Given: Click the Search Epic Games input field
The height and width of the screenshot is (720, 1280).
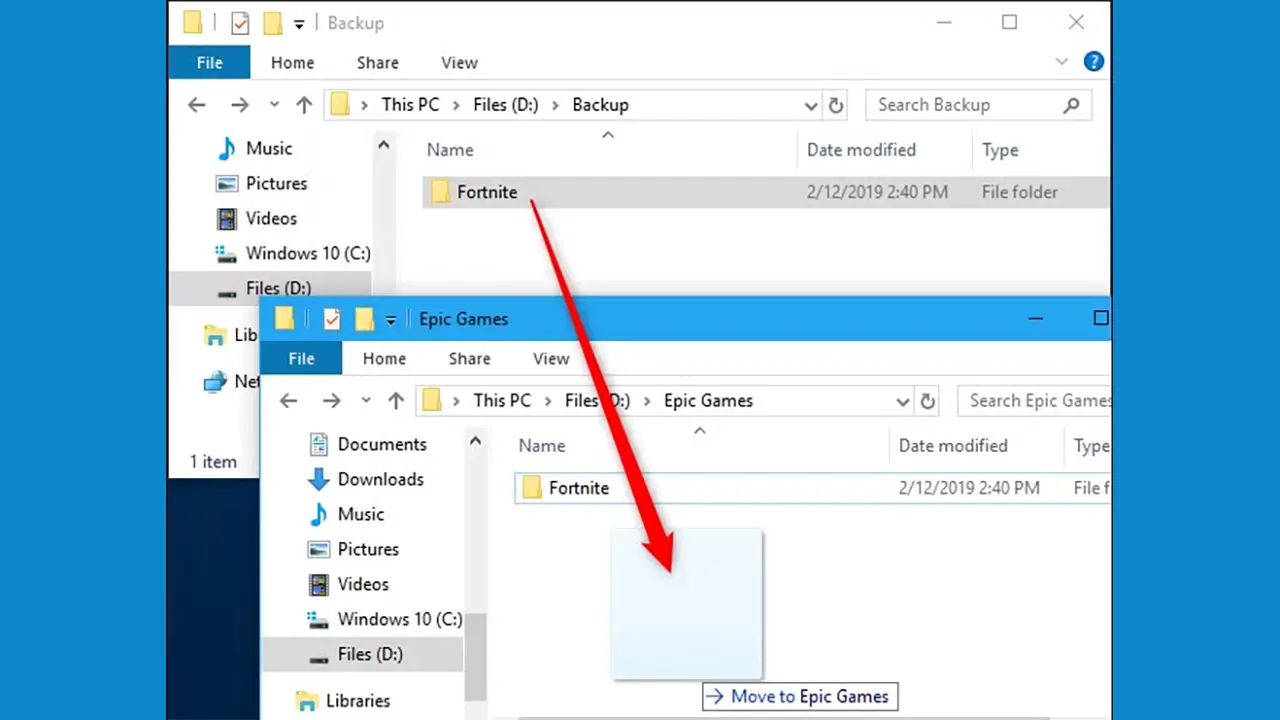Looking at the screenshot, I should [1035, 401].
